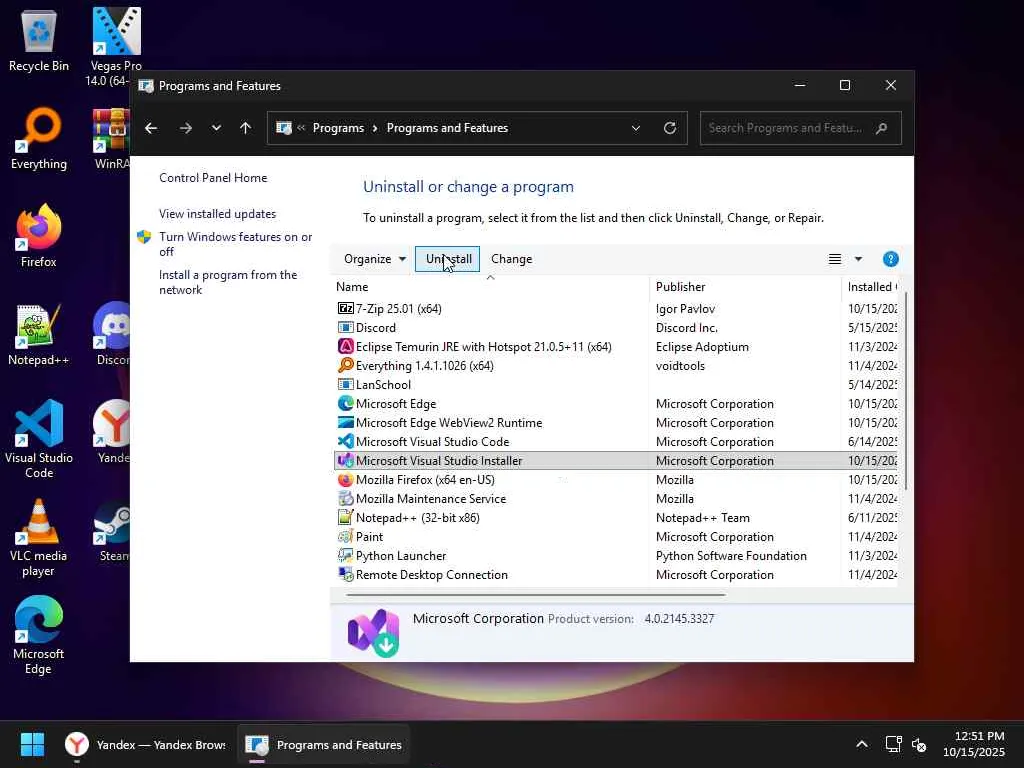Image resolution: width=1024 pixels, height=768 pixels.
Task: Click Programs in the address breadcrumb
Action: tap(338, 128)
